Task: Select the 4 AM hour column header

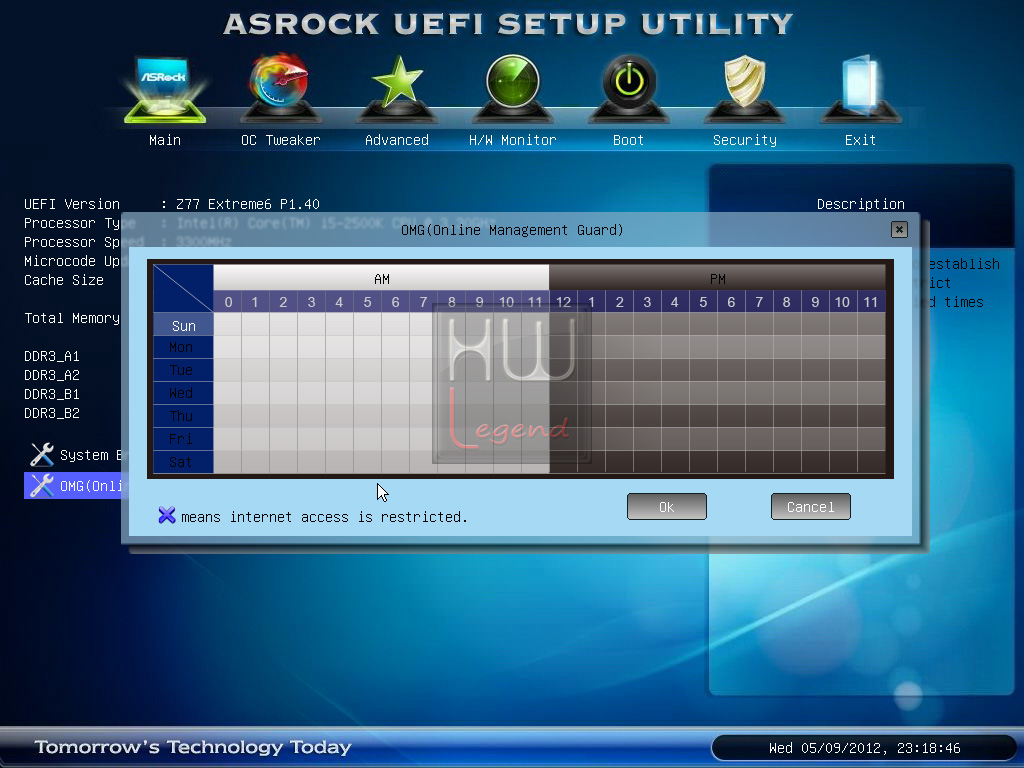Action: pos(340,302)
